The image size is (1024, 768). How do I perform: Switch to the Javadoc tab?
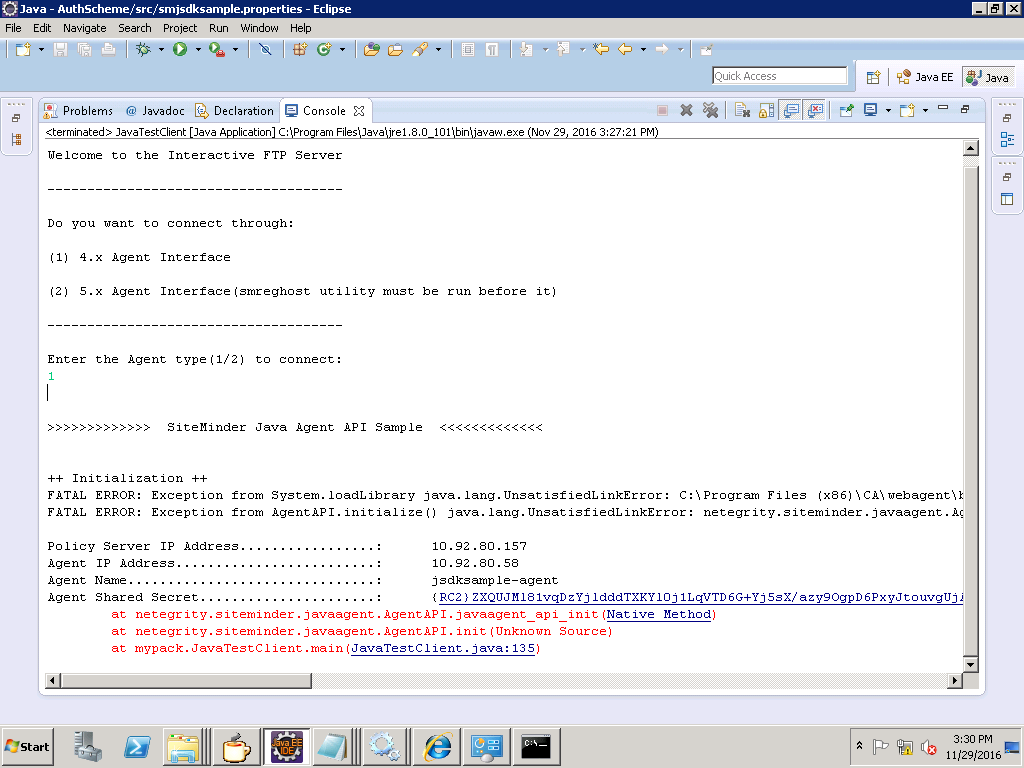pyautogui.click(x=155, y=111)
